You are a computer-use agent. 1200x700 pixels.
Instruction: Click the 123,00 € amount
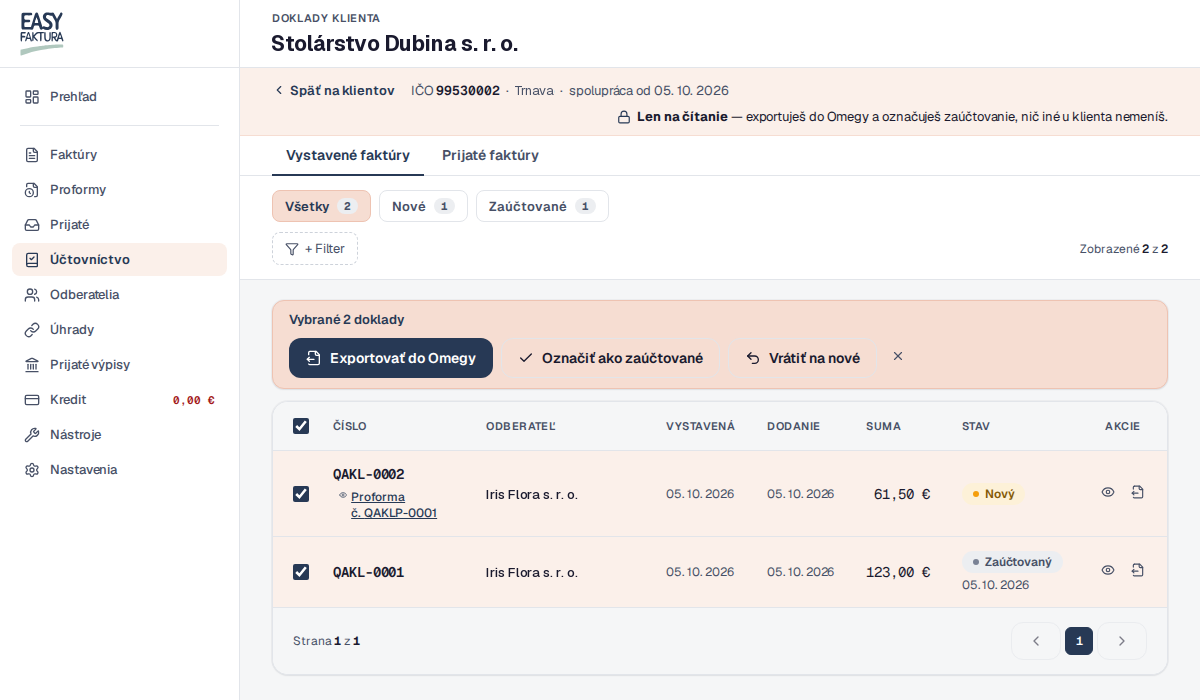(x=898, y=572)
